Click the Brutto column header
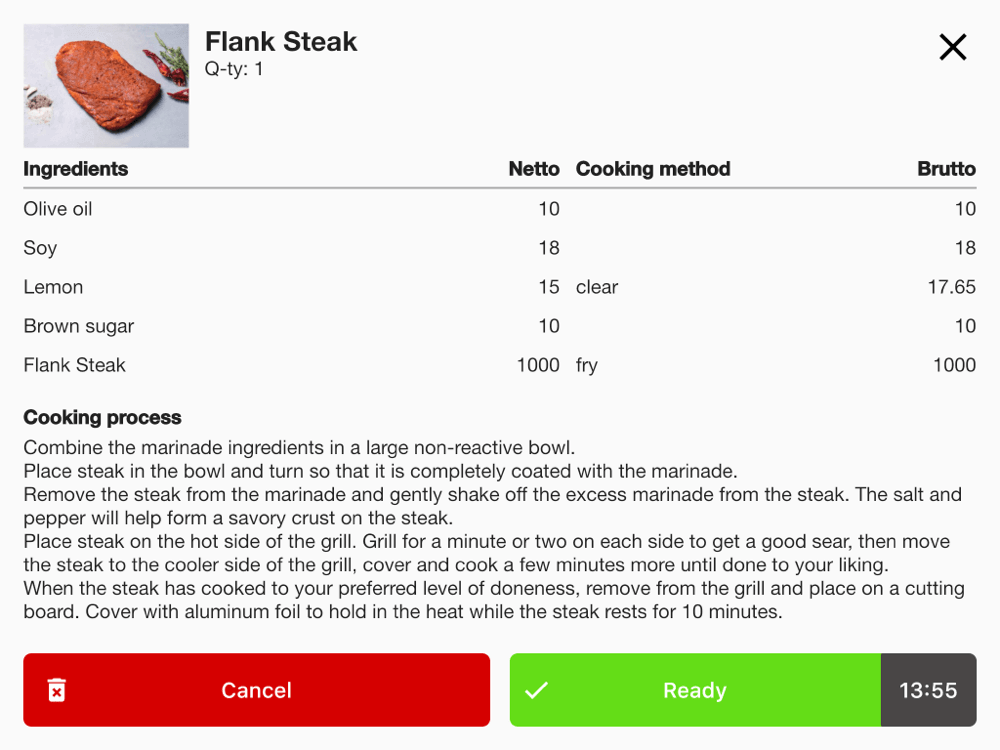This screenshot has width=1000, height=750. coord(946,169)
